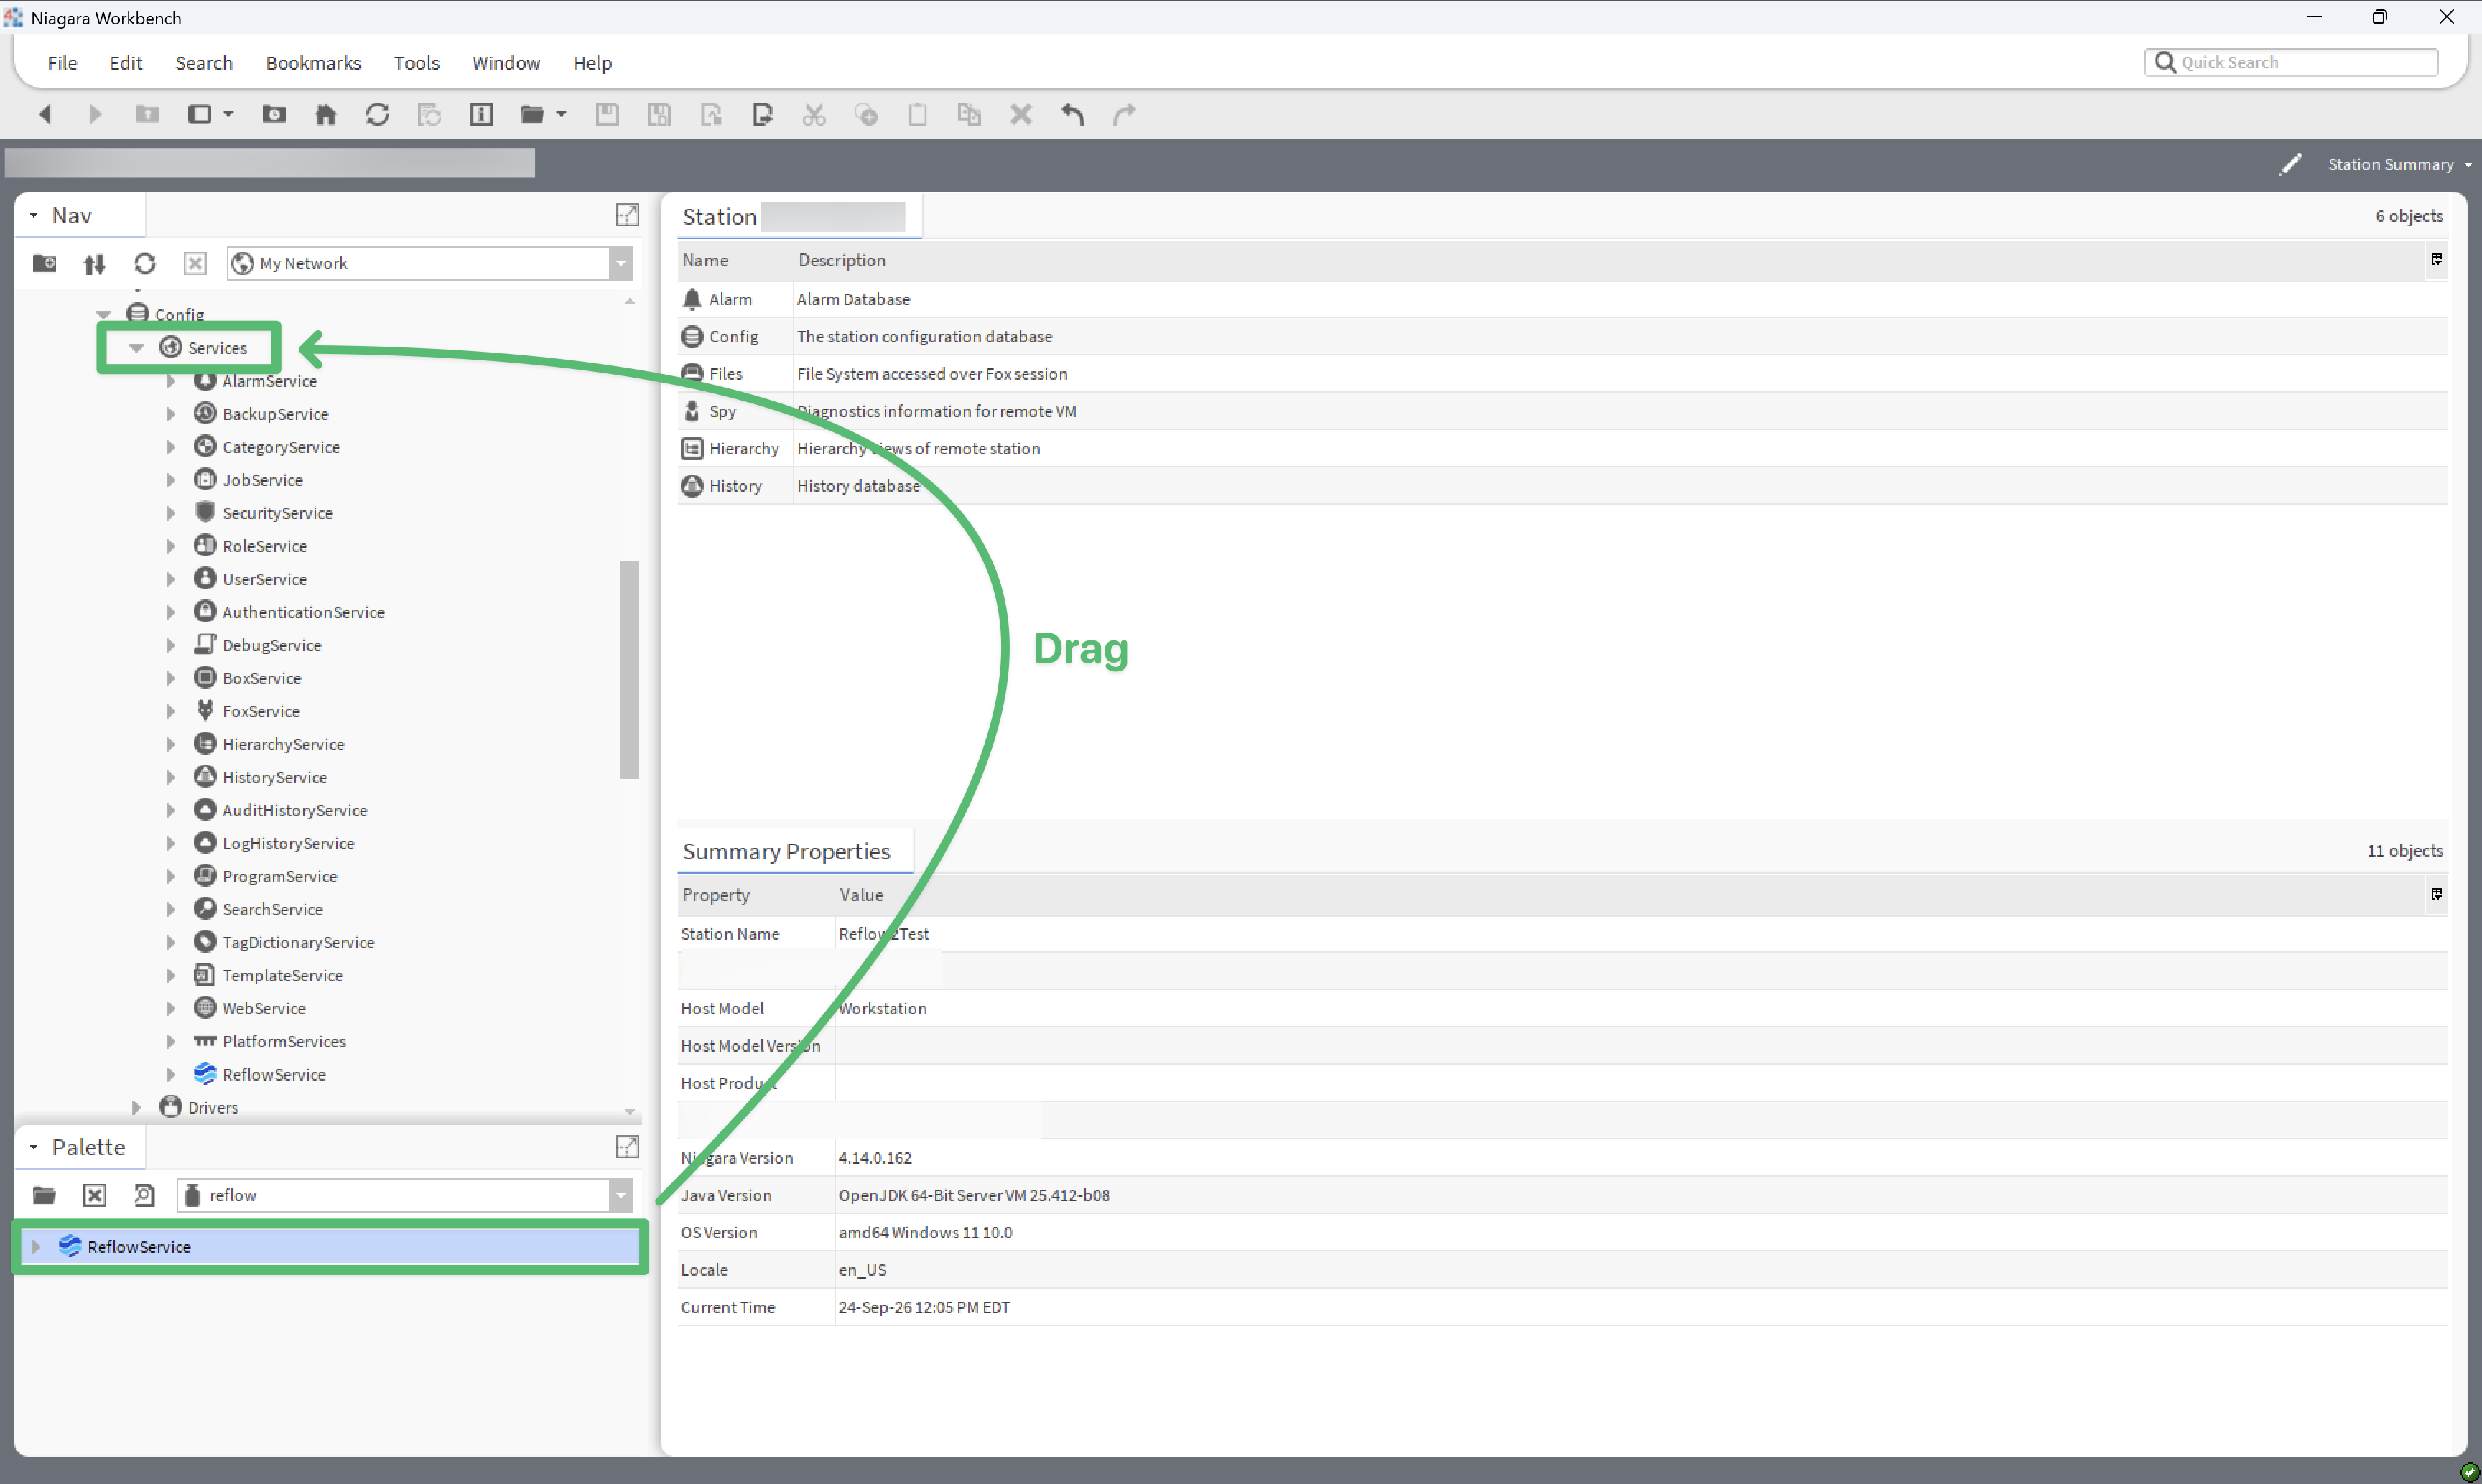Open the Window menu
Screen dimensions: 2482x1484
click(506, 63)
